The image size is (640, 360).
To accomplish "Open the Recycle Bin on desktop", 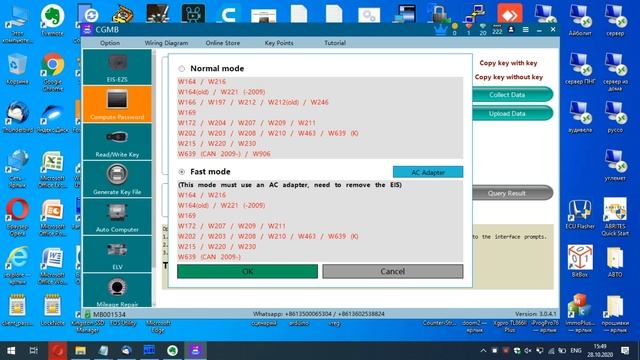I will [x=17, y=69].
